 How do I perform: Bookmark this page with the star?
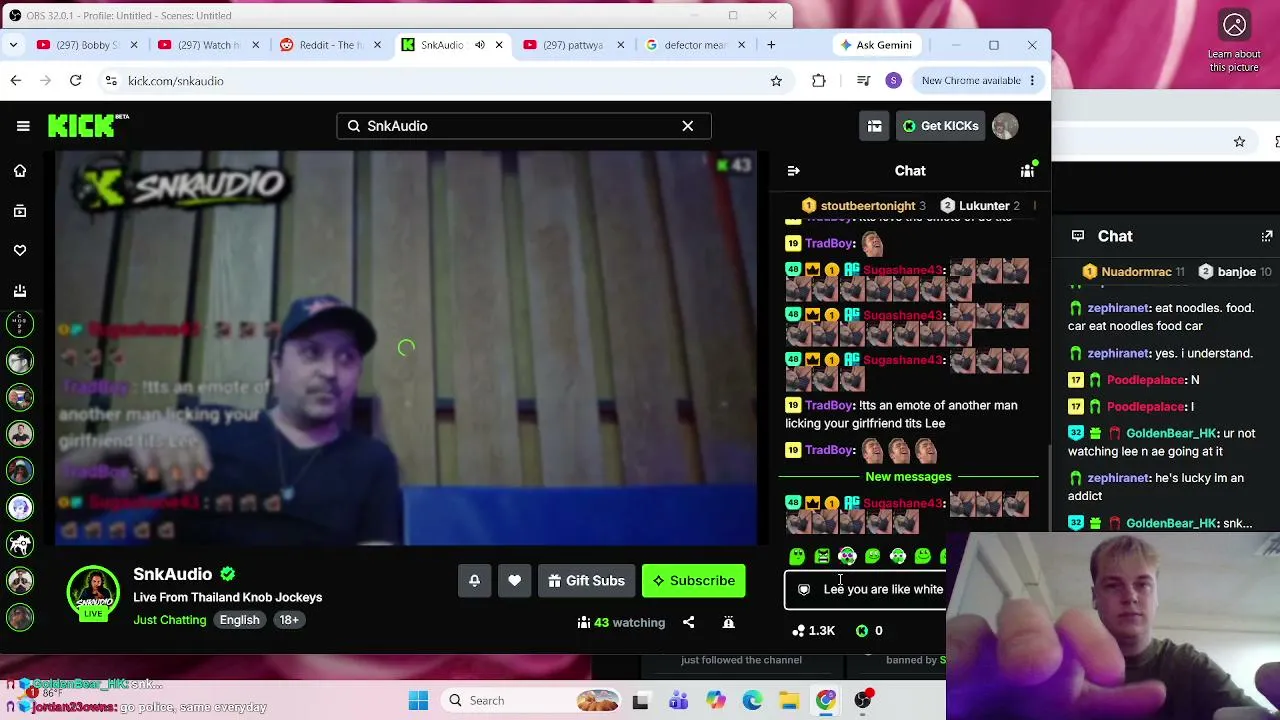tap(776, 81)
